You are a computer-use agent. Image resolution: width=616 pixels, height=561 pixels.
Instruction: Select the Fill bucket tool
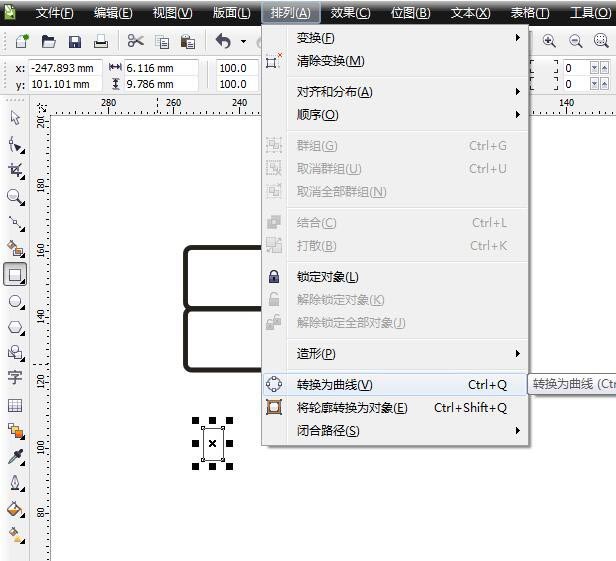pyautogui.click(x=16, y=509)
